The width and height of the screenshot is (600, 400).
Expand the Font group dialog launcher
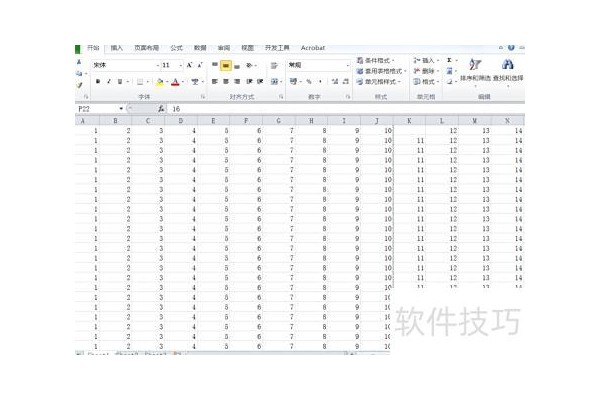[203, 97]
